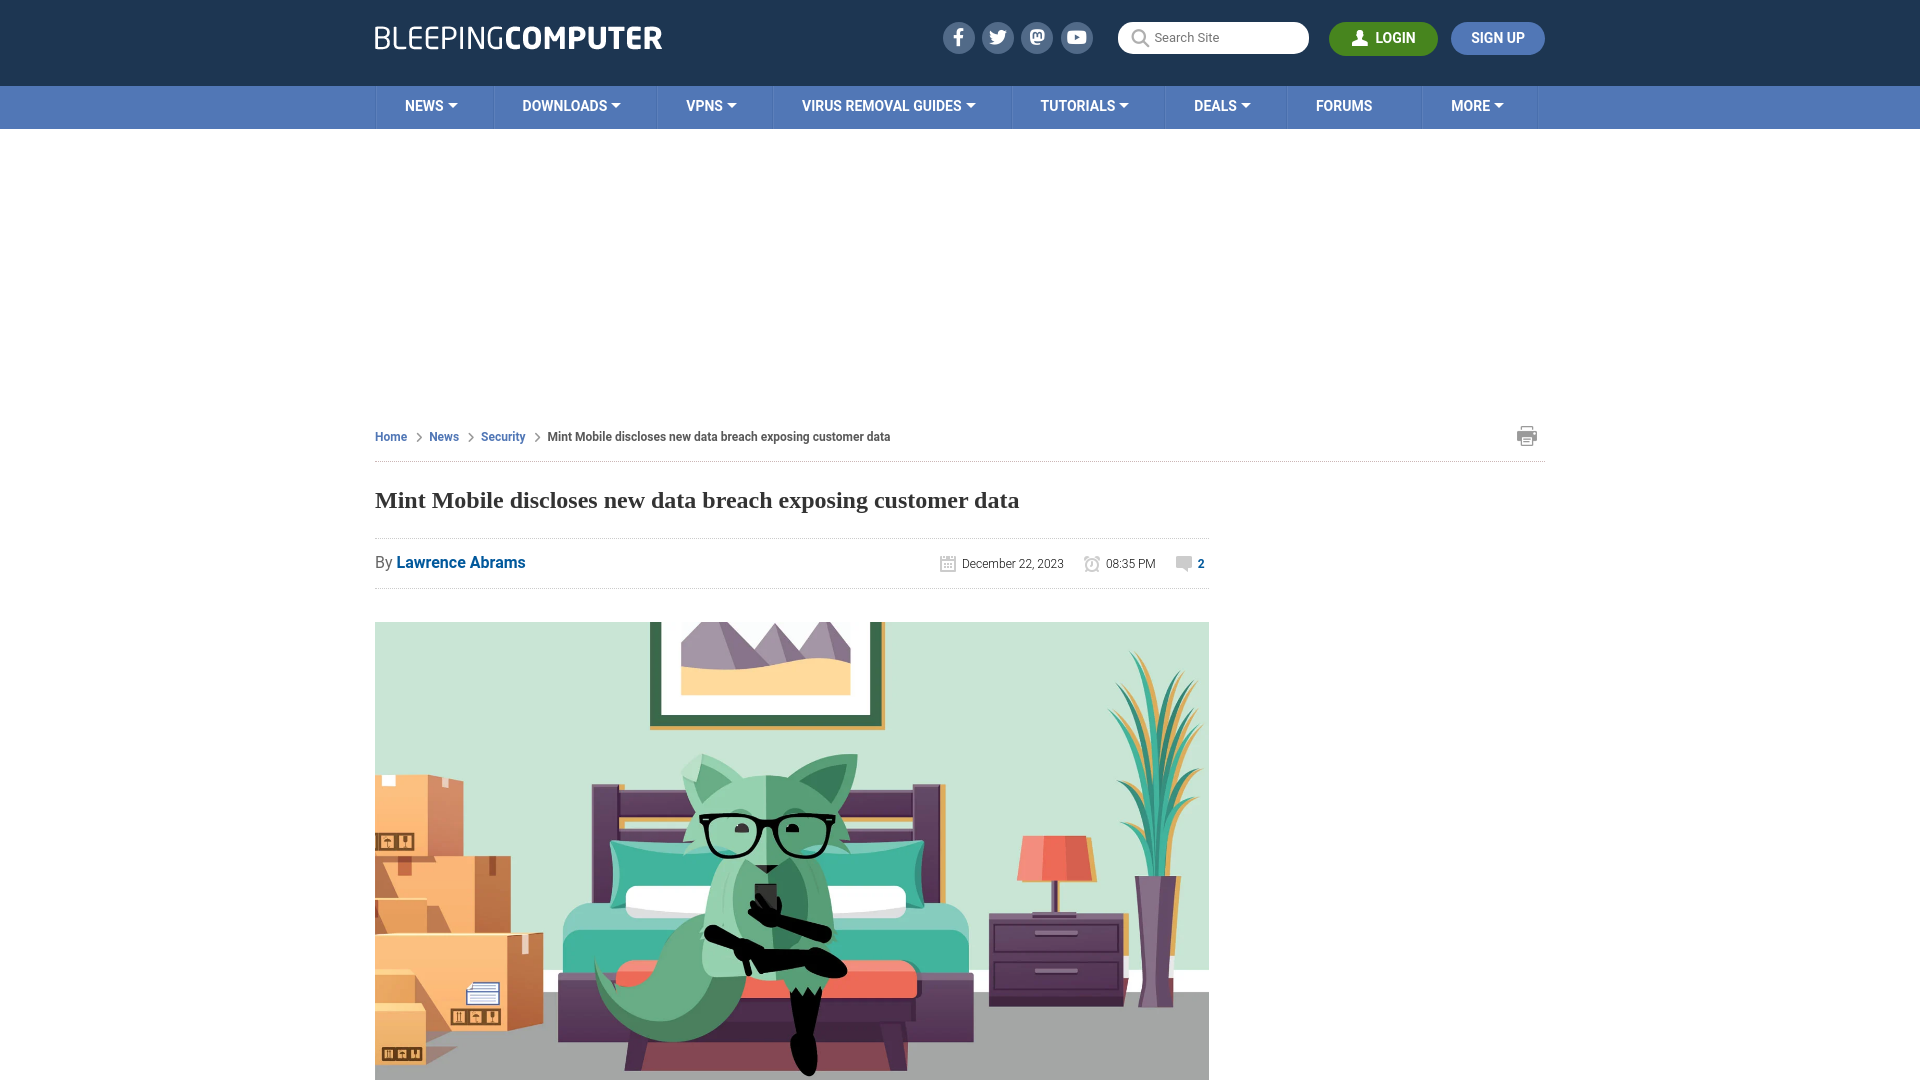The image size is (1920, 1080).
Task: Click the calendar icon next to the date
Action: pos(947,563)
